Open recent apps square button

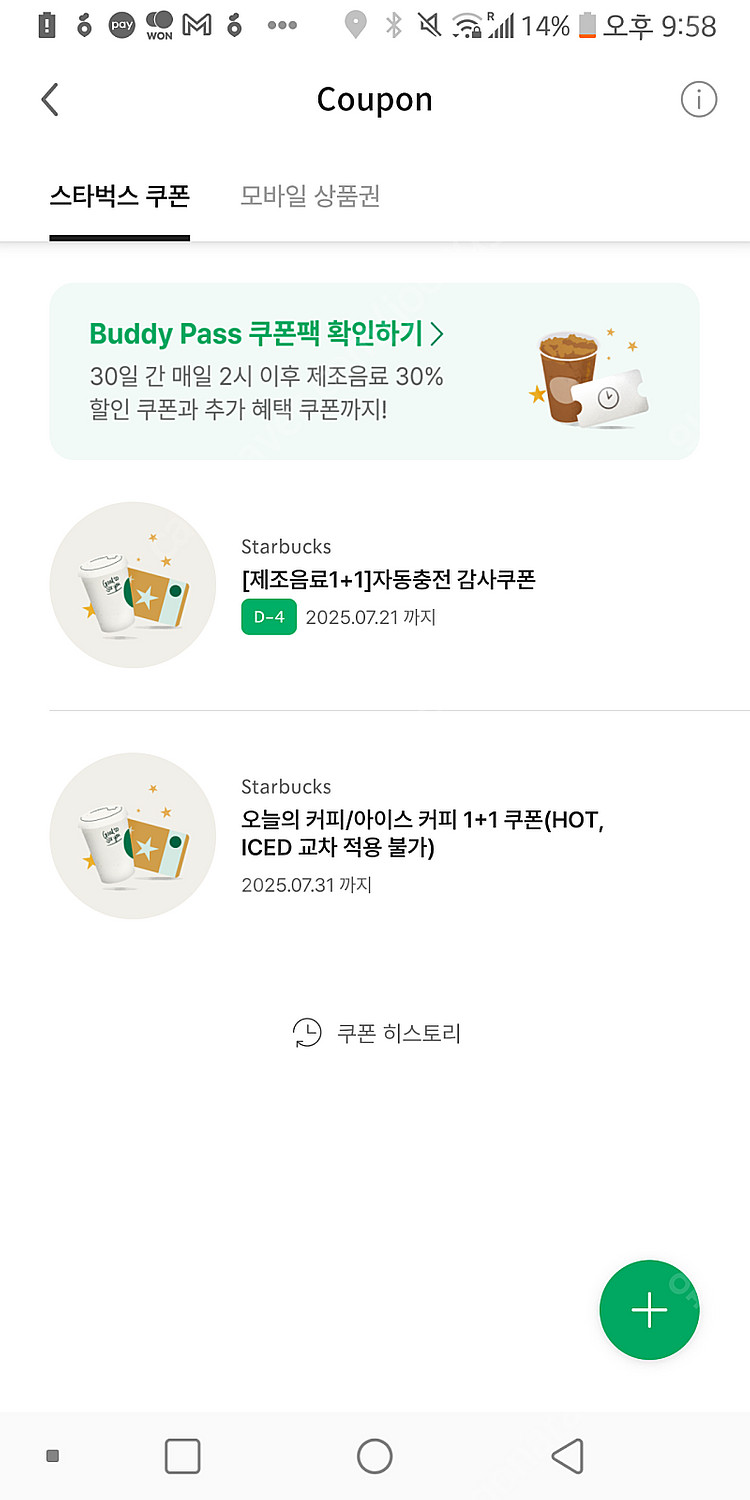pos(182,1456)
